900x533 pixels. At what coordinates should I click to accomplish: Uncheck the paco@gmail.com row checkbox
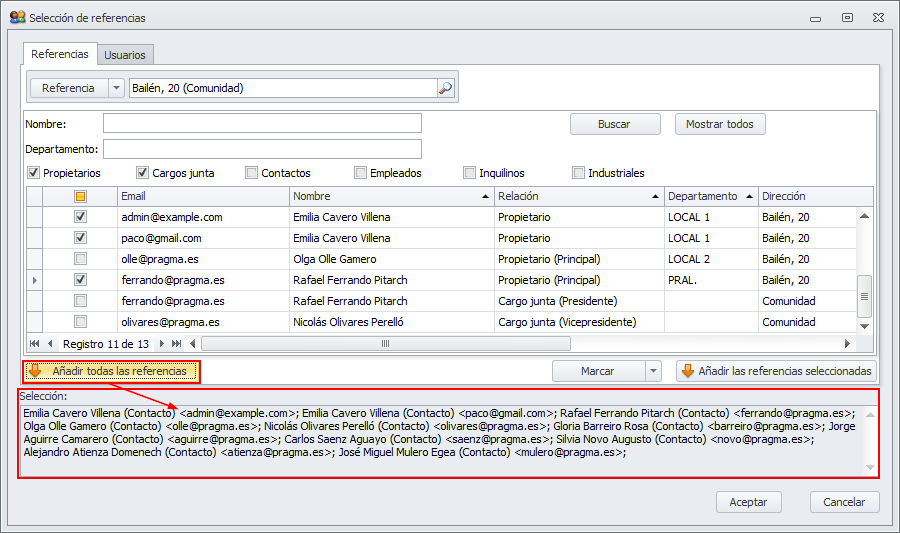(80, 238)
